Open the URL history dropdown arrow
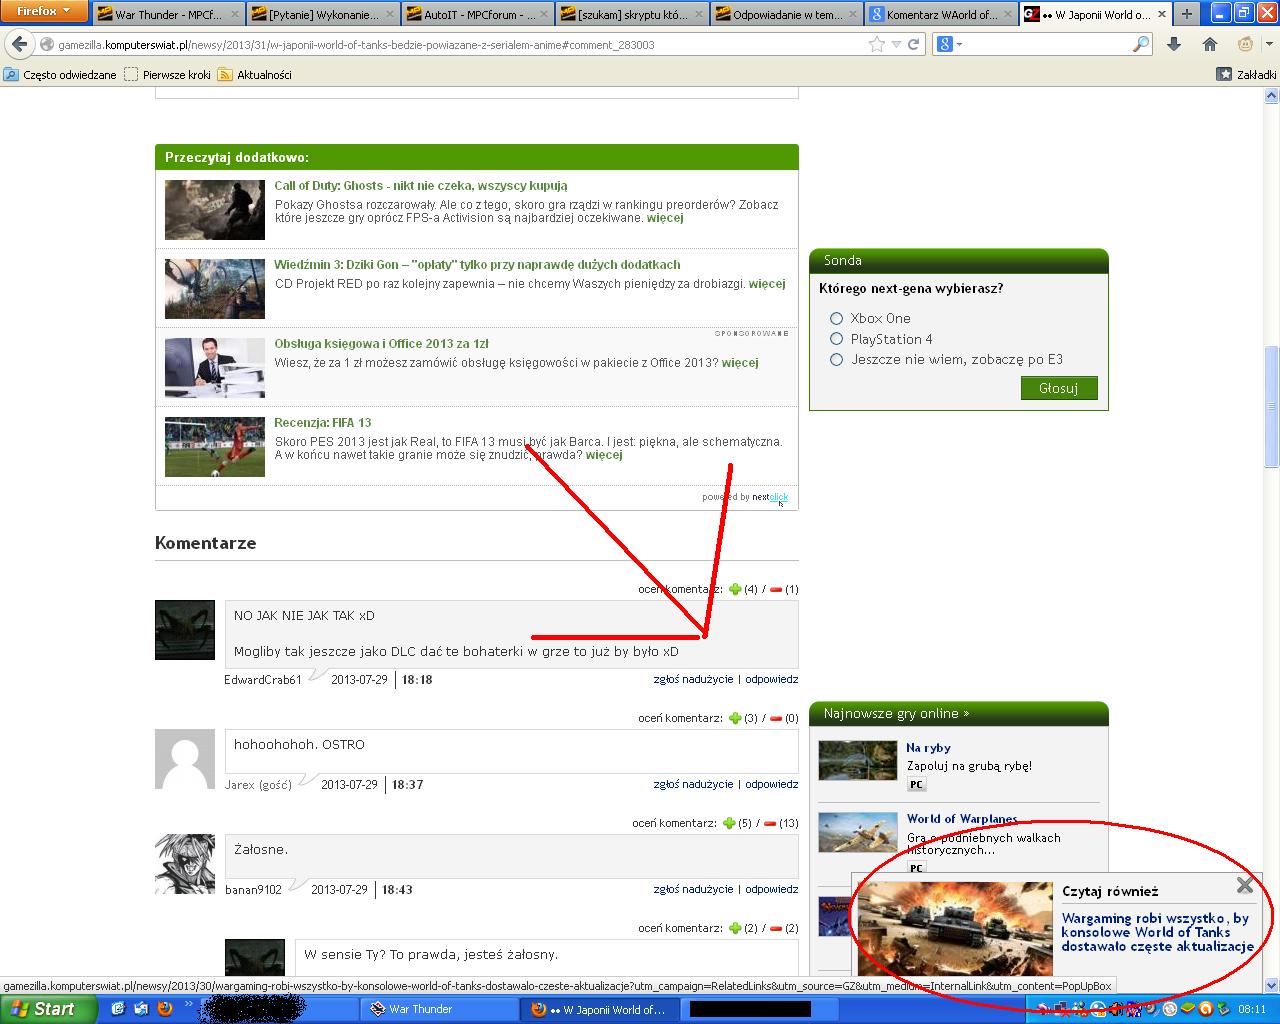The width and height of the screenshot is (1280, 1024). coord(896,45)
